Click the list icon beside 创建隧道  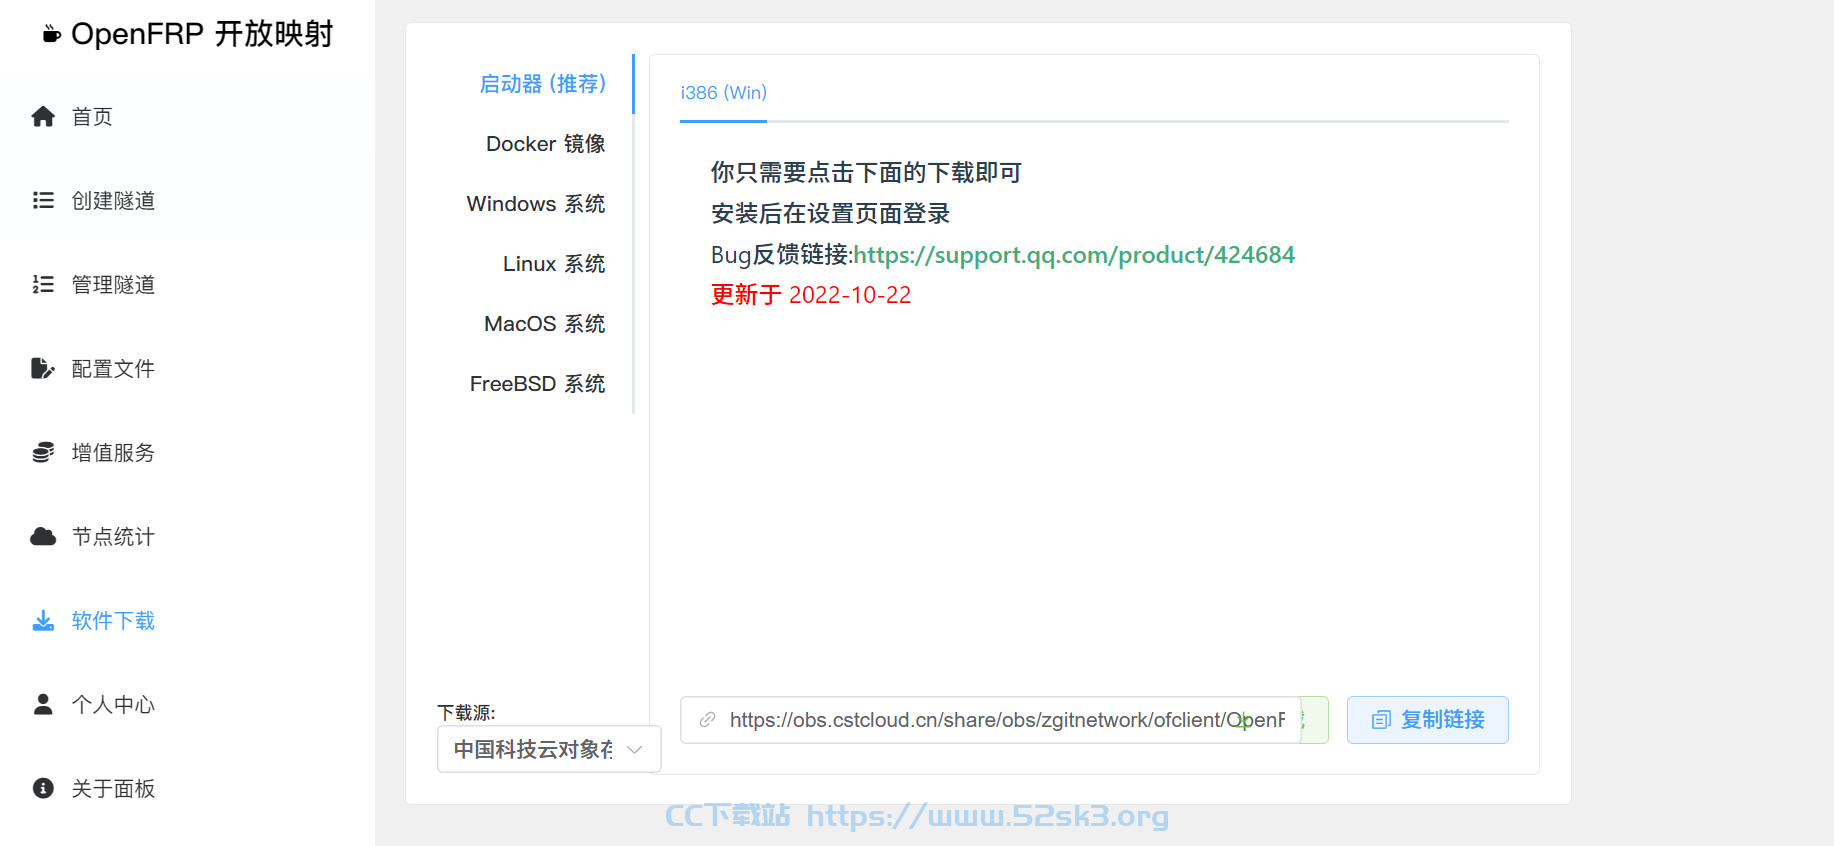point(43,201)
